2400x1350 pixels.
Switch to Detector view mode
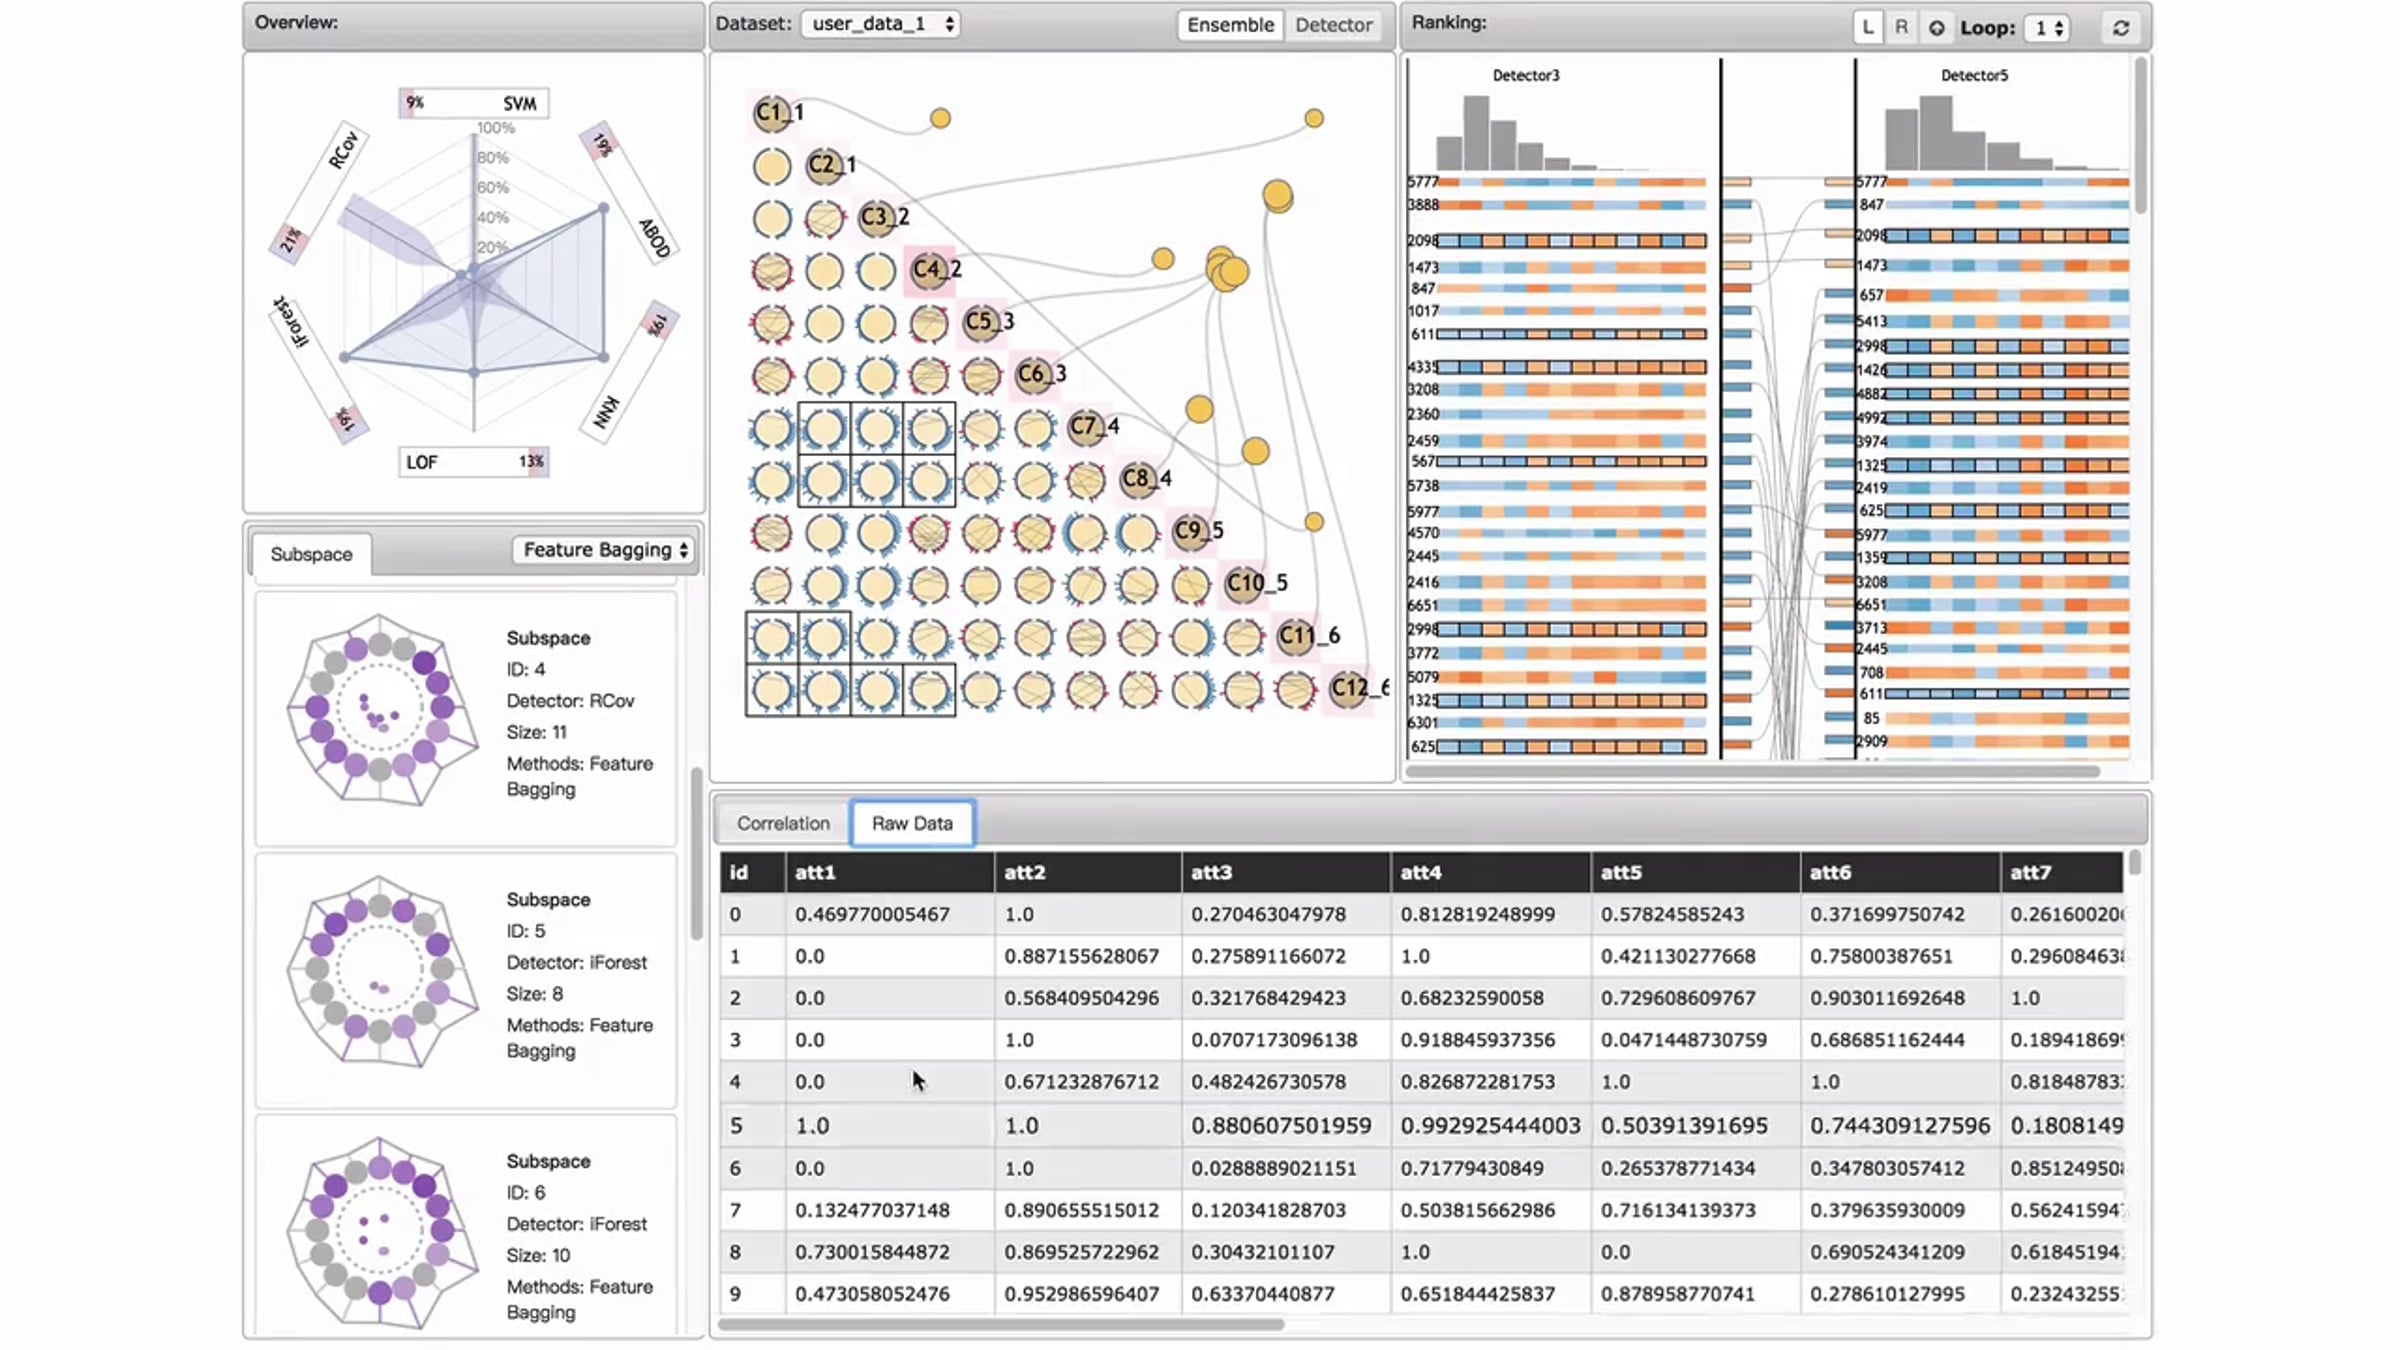[x=1333, y=25]
